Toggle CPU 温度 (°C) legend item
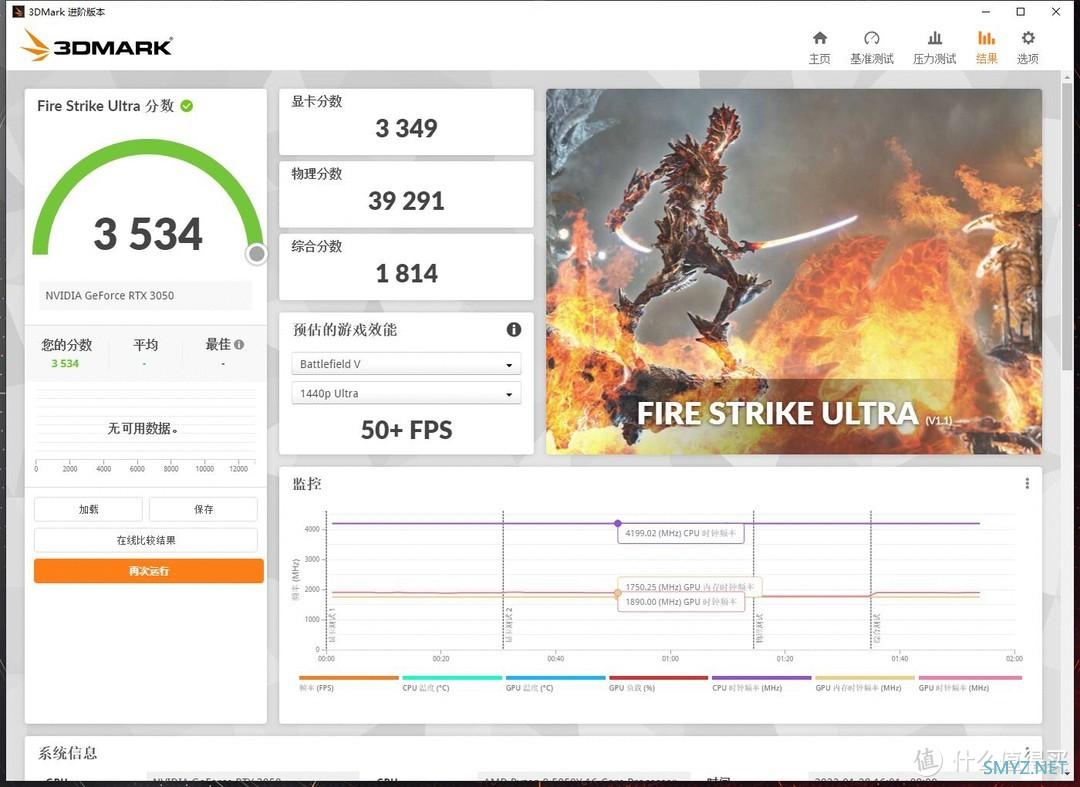 point(452,683)
